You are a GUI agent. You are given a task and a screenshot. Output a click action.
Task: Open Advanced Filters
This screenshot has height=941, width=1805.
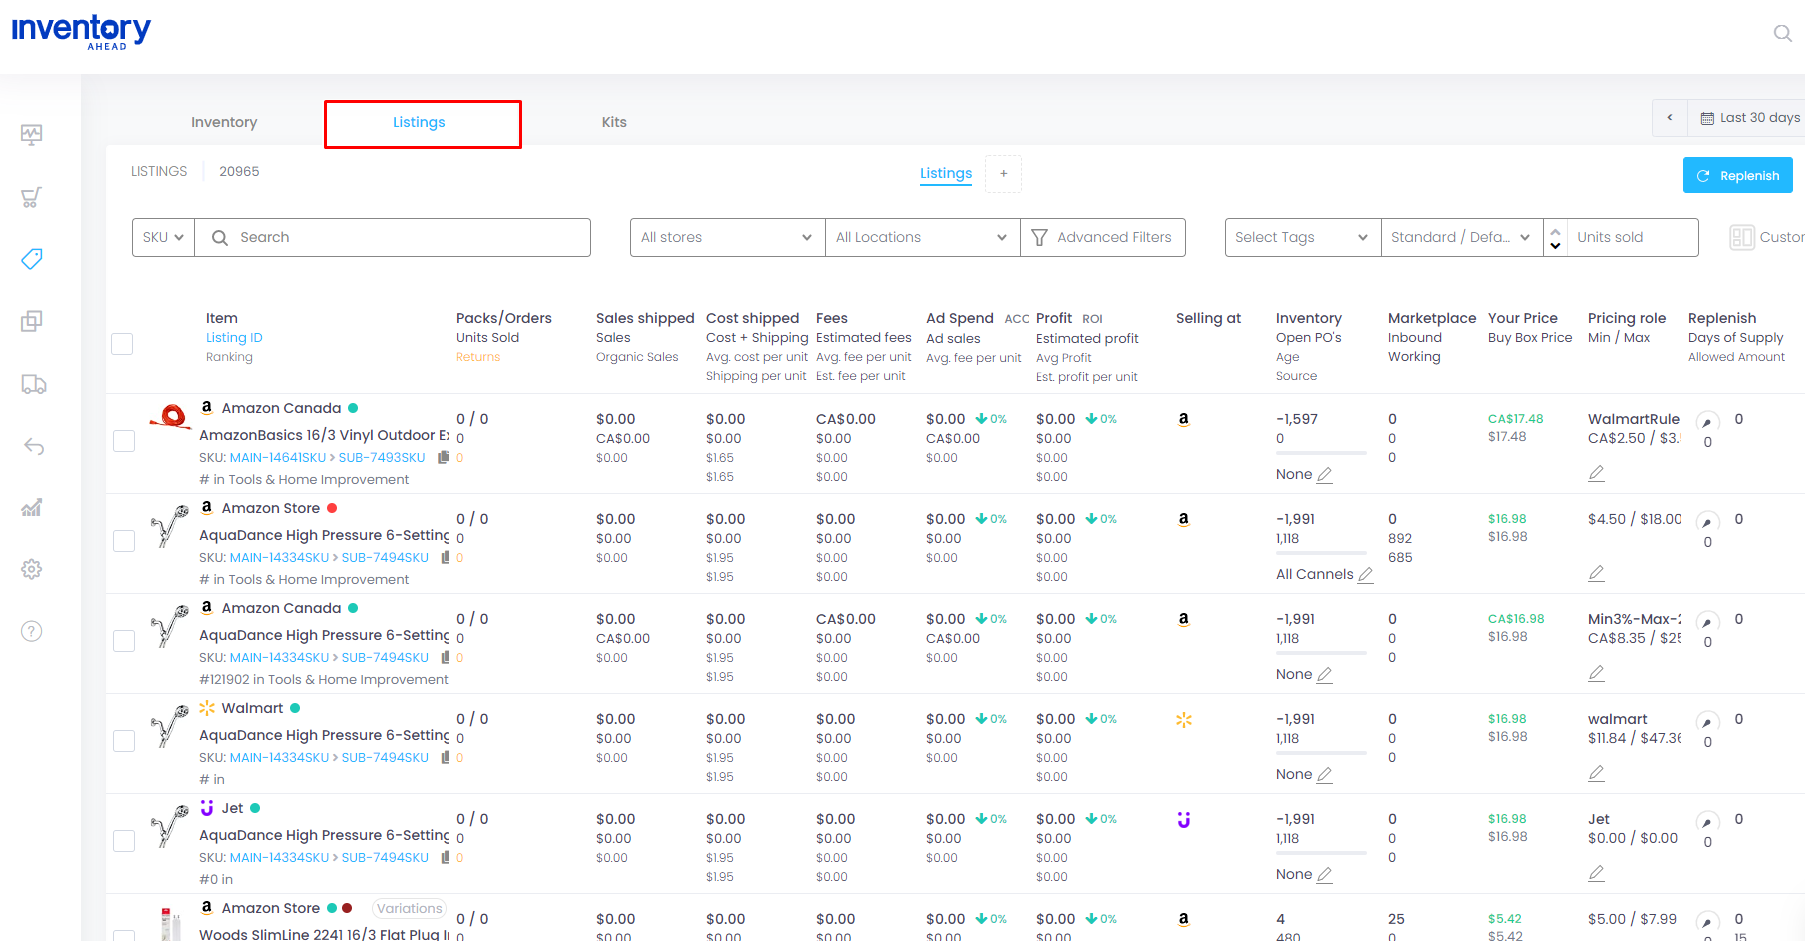point(1103,237)
